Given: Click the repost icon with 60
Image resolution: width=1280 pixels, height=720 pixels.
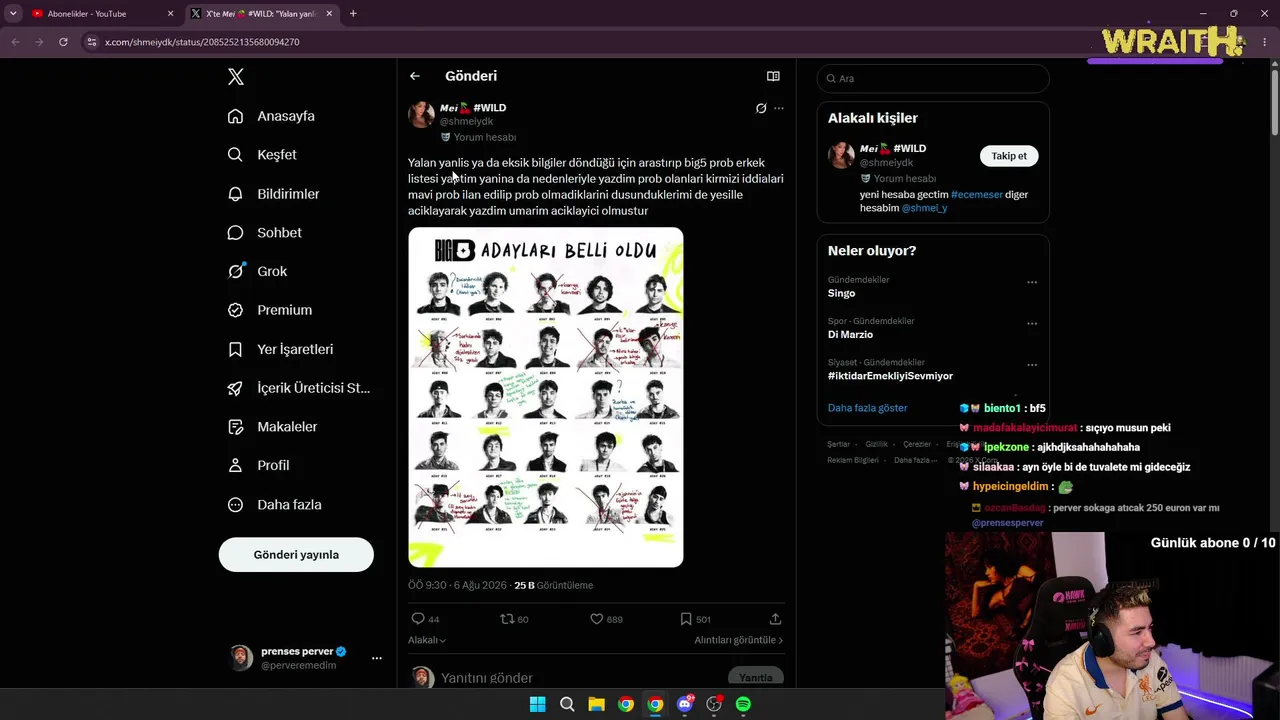Looking at the screenshot, I should 507,619.
